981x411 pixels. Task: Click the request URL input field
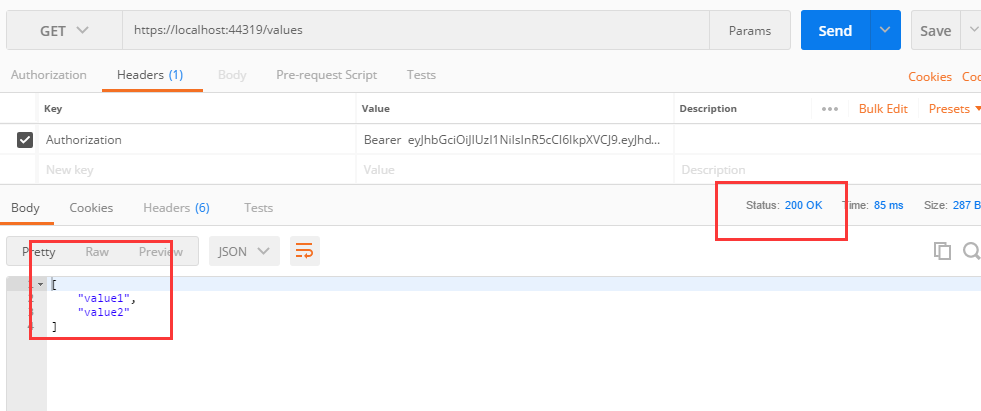[x=415, y=30]
